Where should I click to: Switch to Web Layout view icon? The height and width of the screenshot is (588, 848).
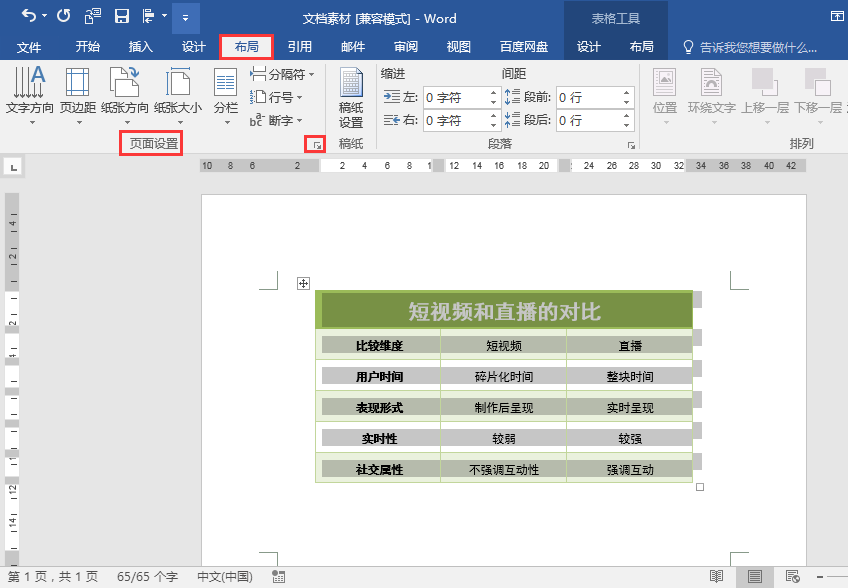pos(793,577)
